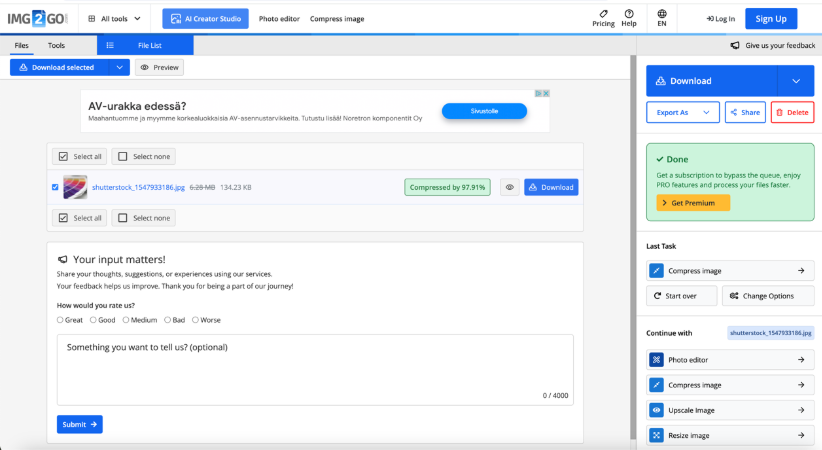Expand arrow next to Download selected
The height and width of the screenshot is (450, 822).
(119, 68)
